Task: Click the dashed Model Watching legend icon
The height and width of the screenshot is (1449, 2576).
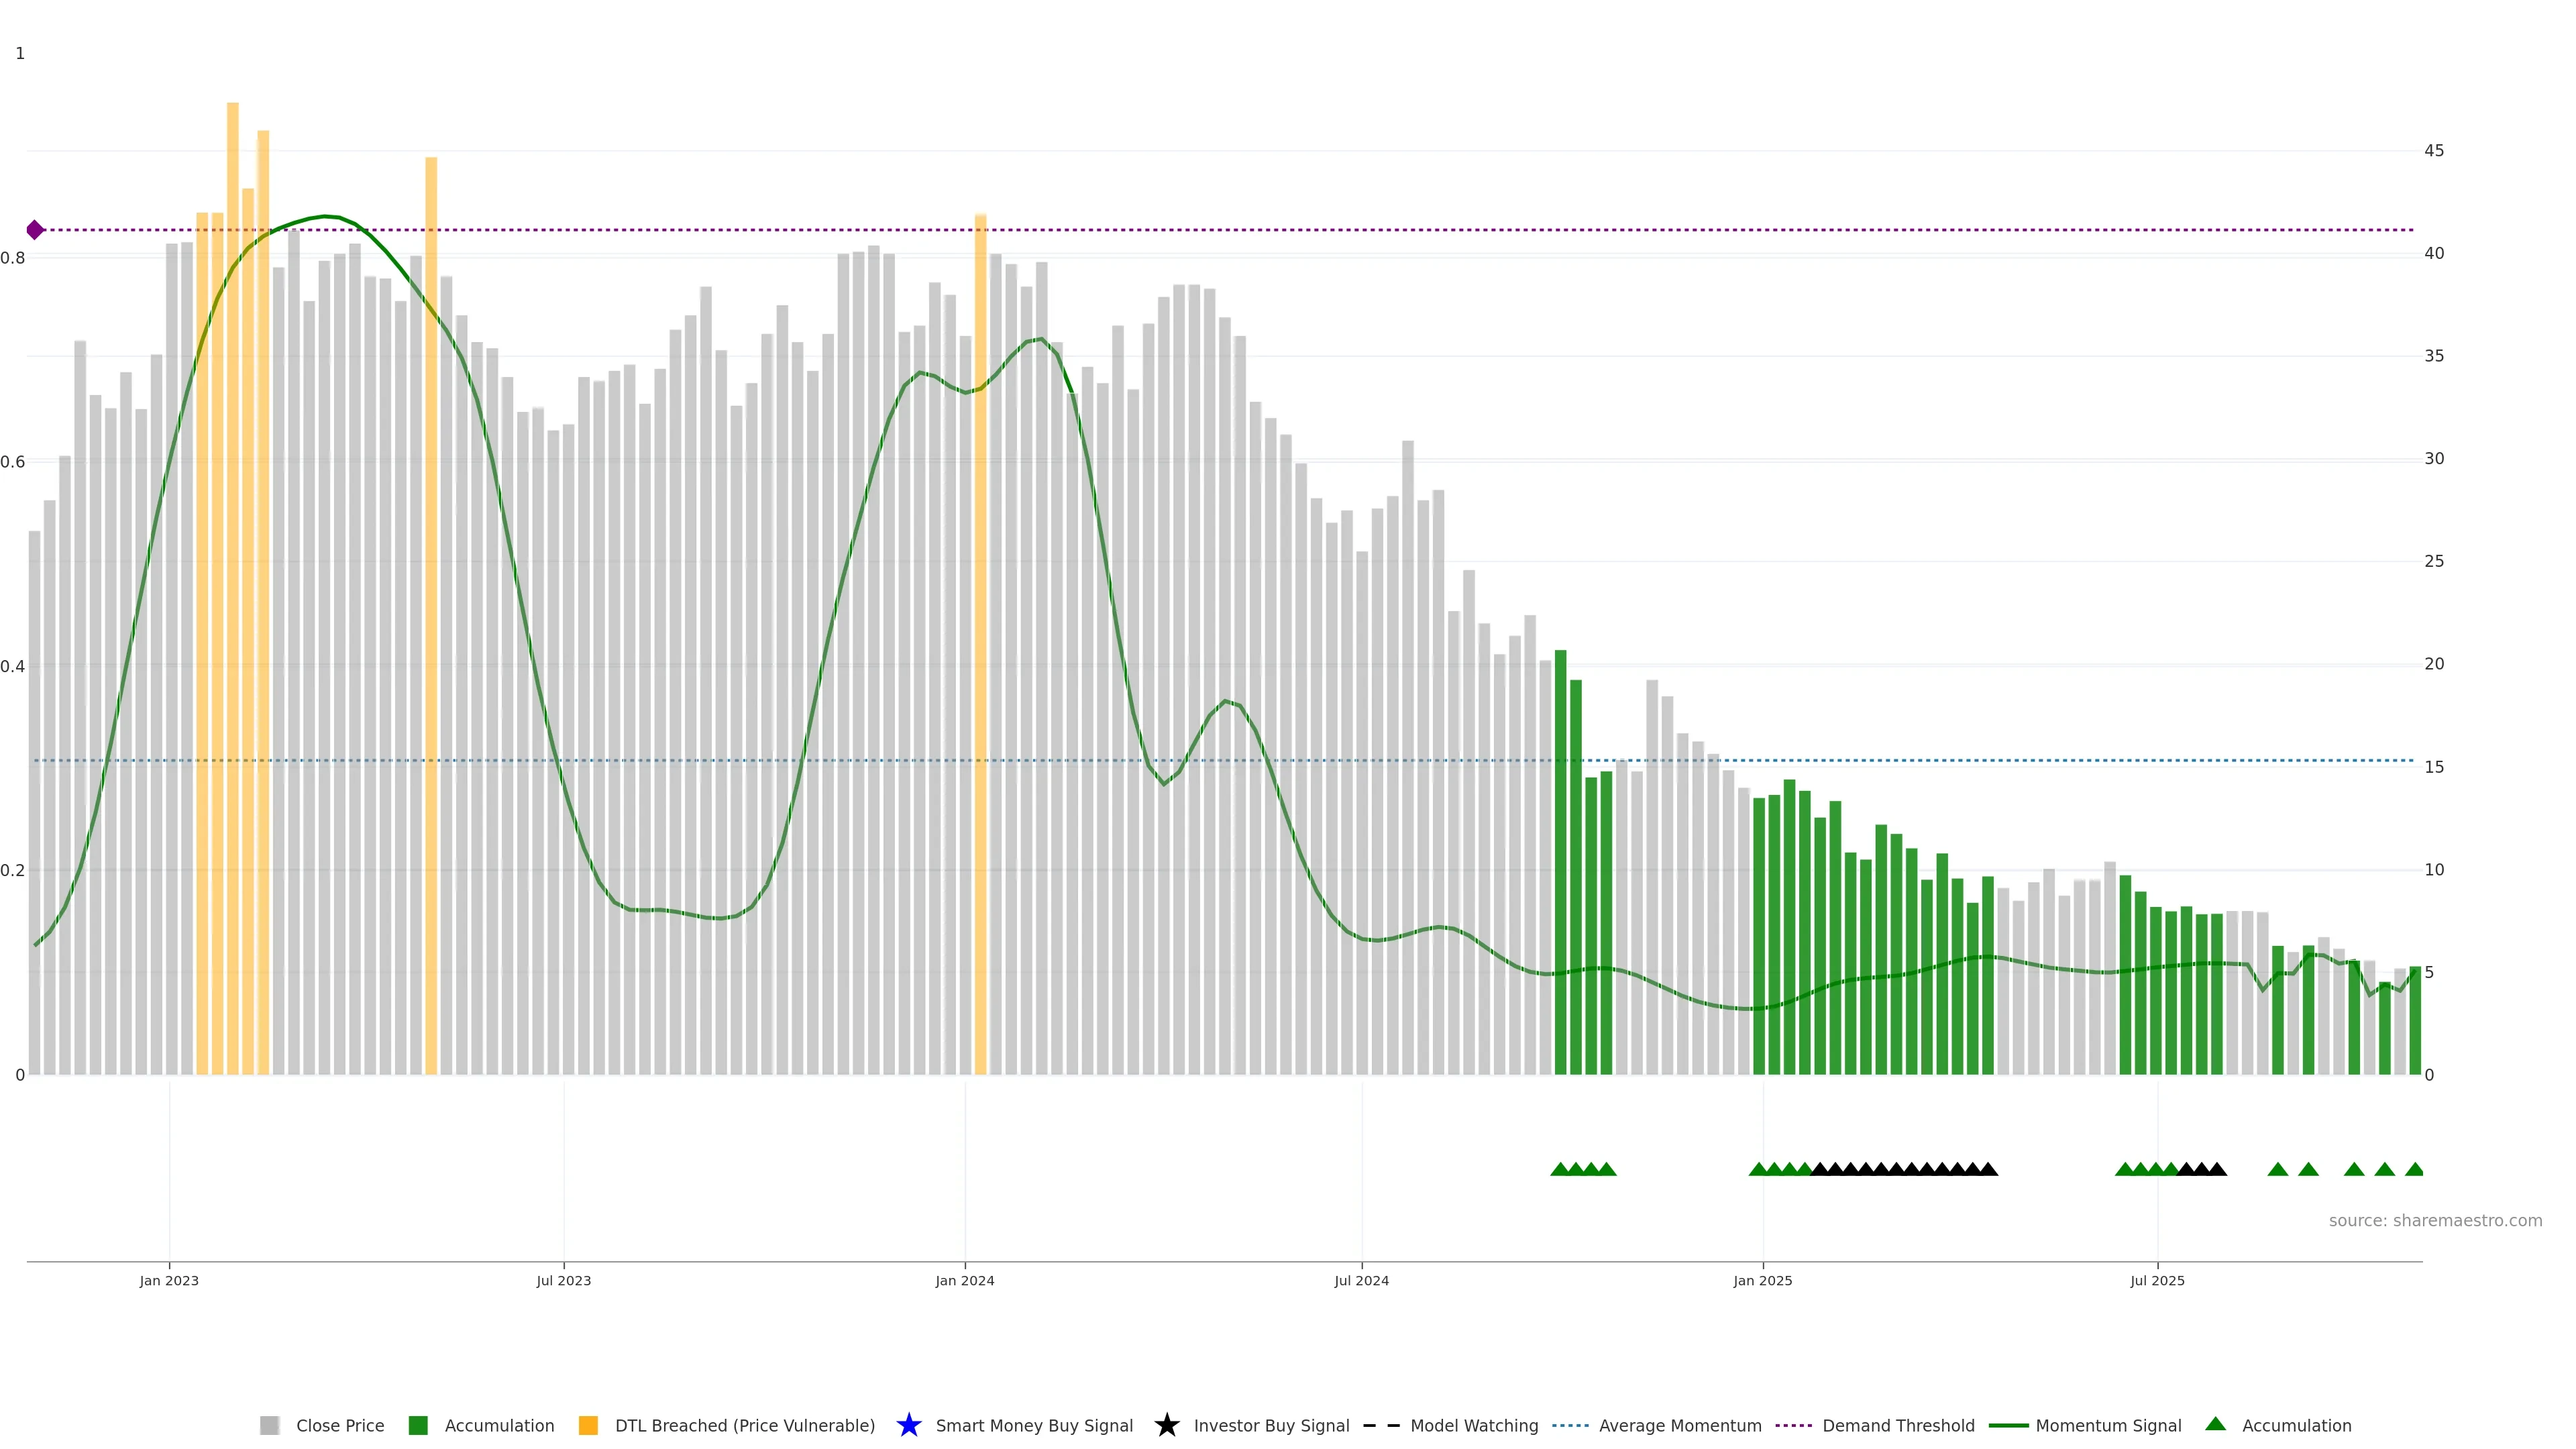Action: (1381, 1425)
